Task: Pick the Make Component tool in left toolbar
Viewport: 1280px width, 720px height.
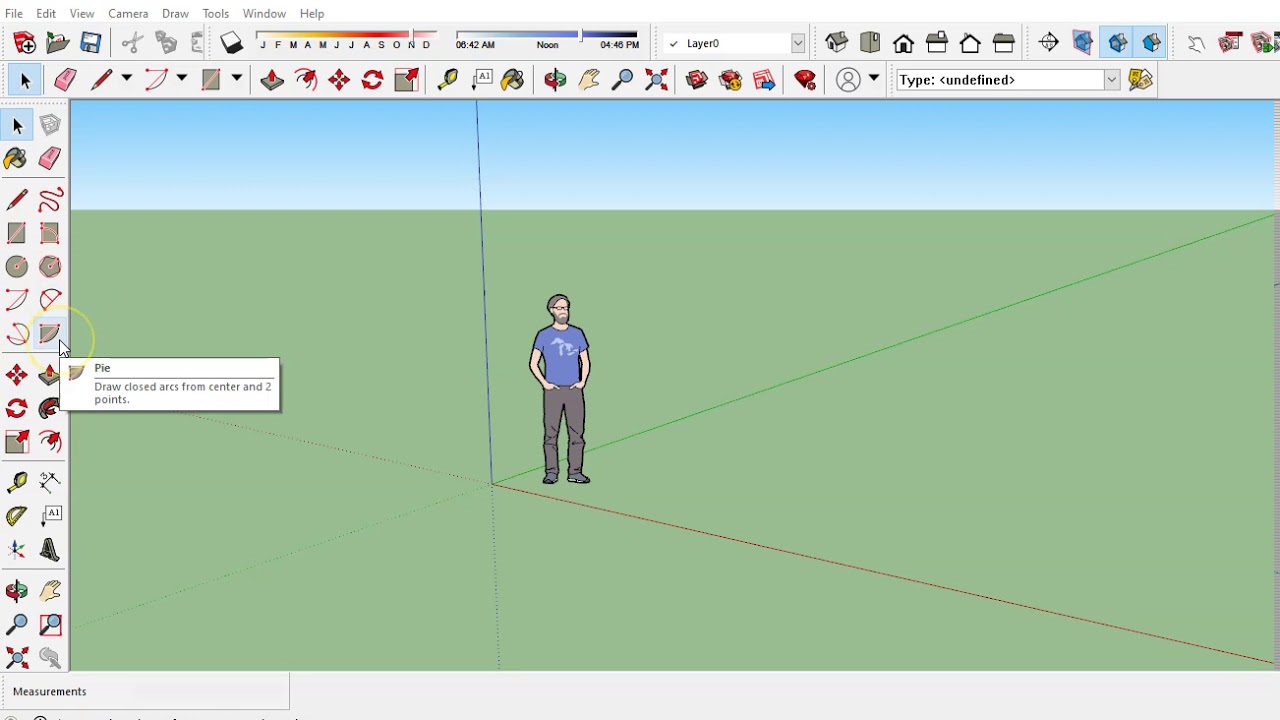Action: tap(50, 125)
